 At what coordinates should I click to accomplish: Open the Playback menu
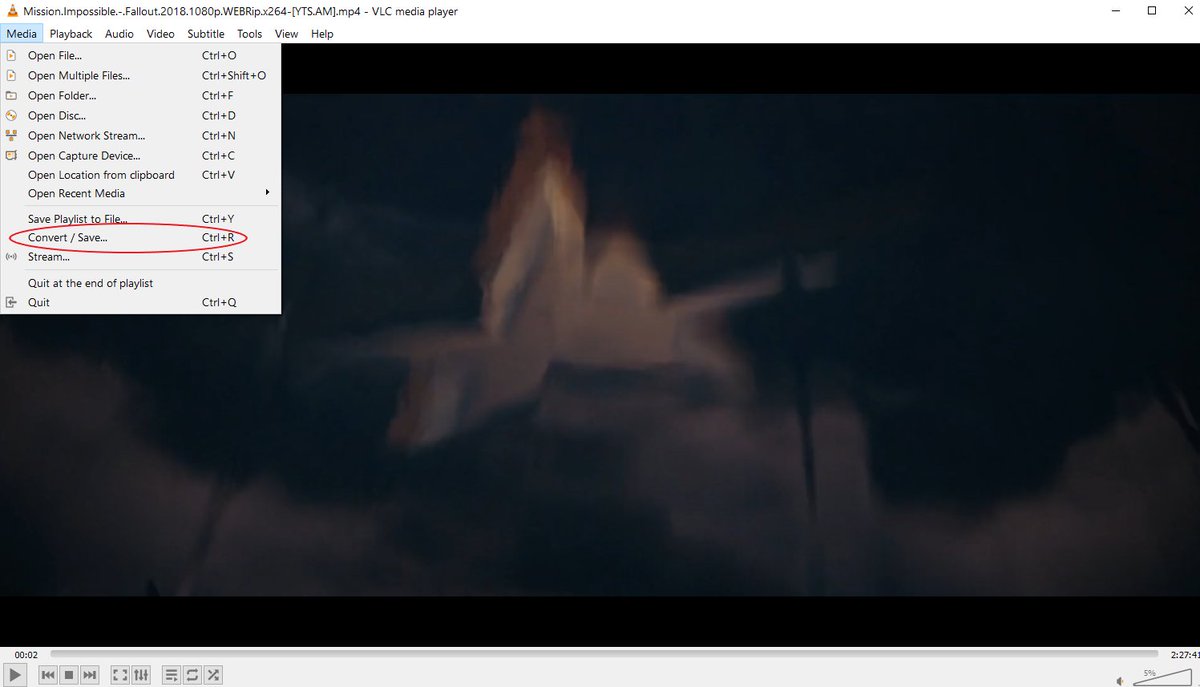71,33
